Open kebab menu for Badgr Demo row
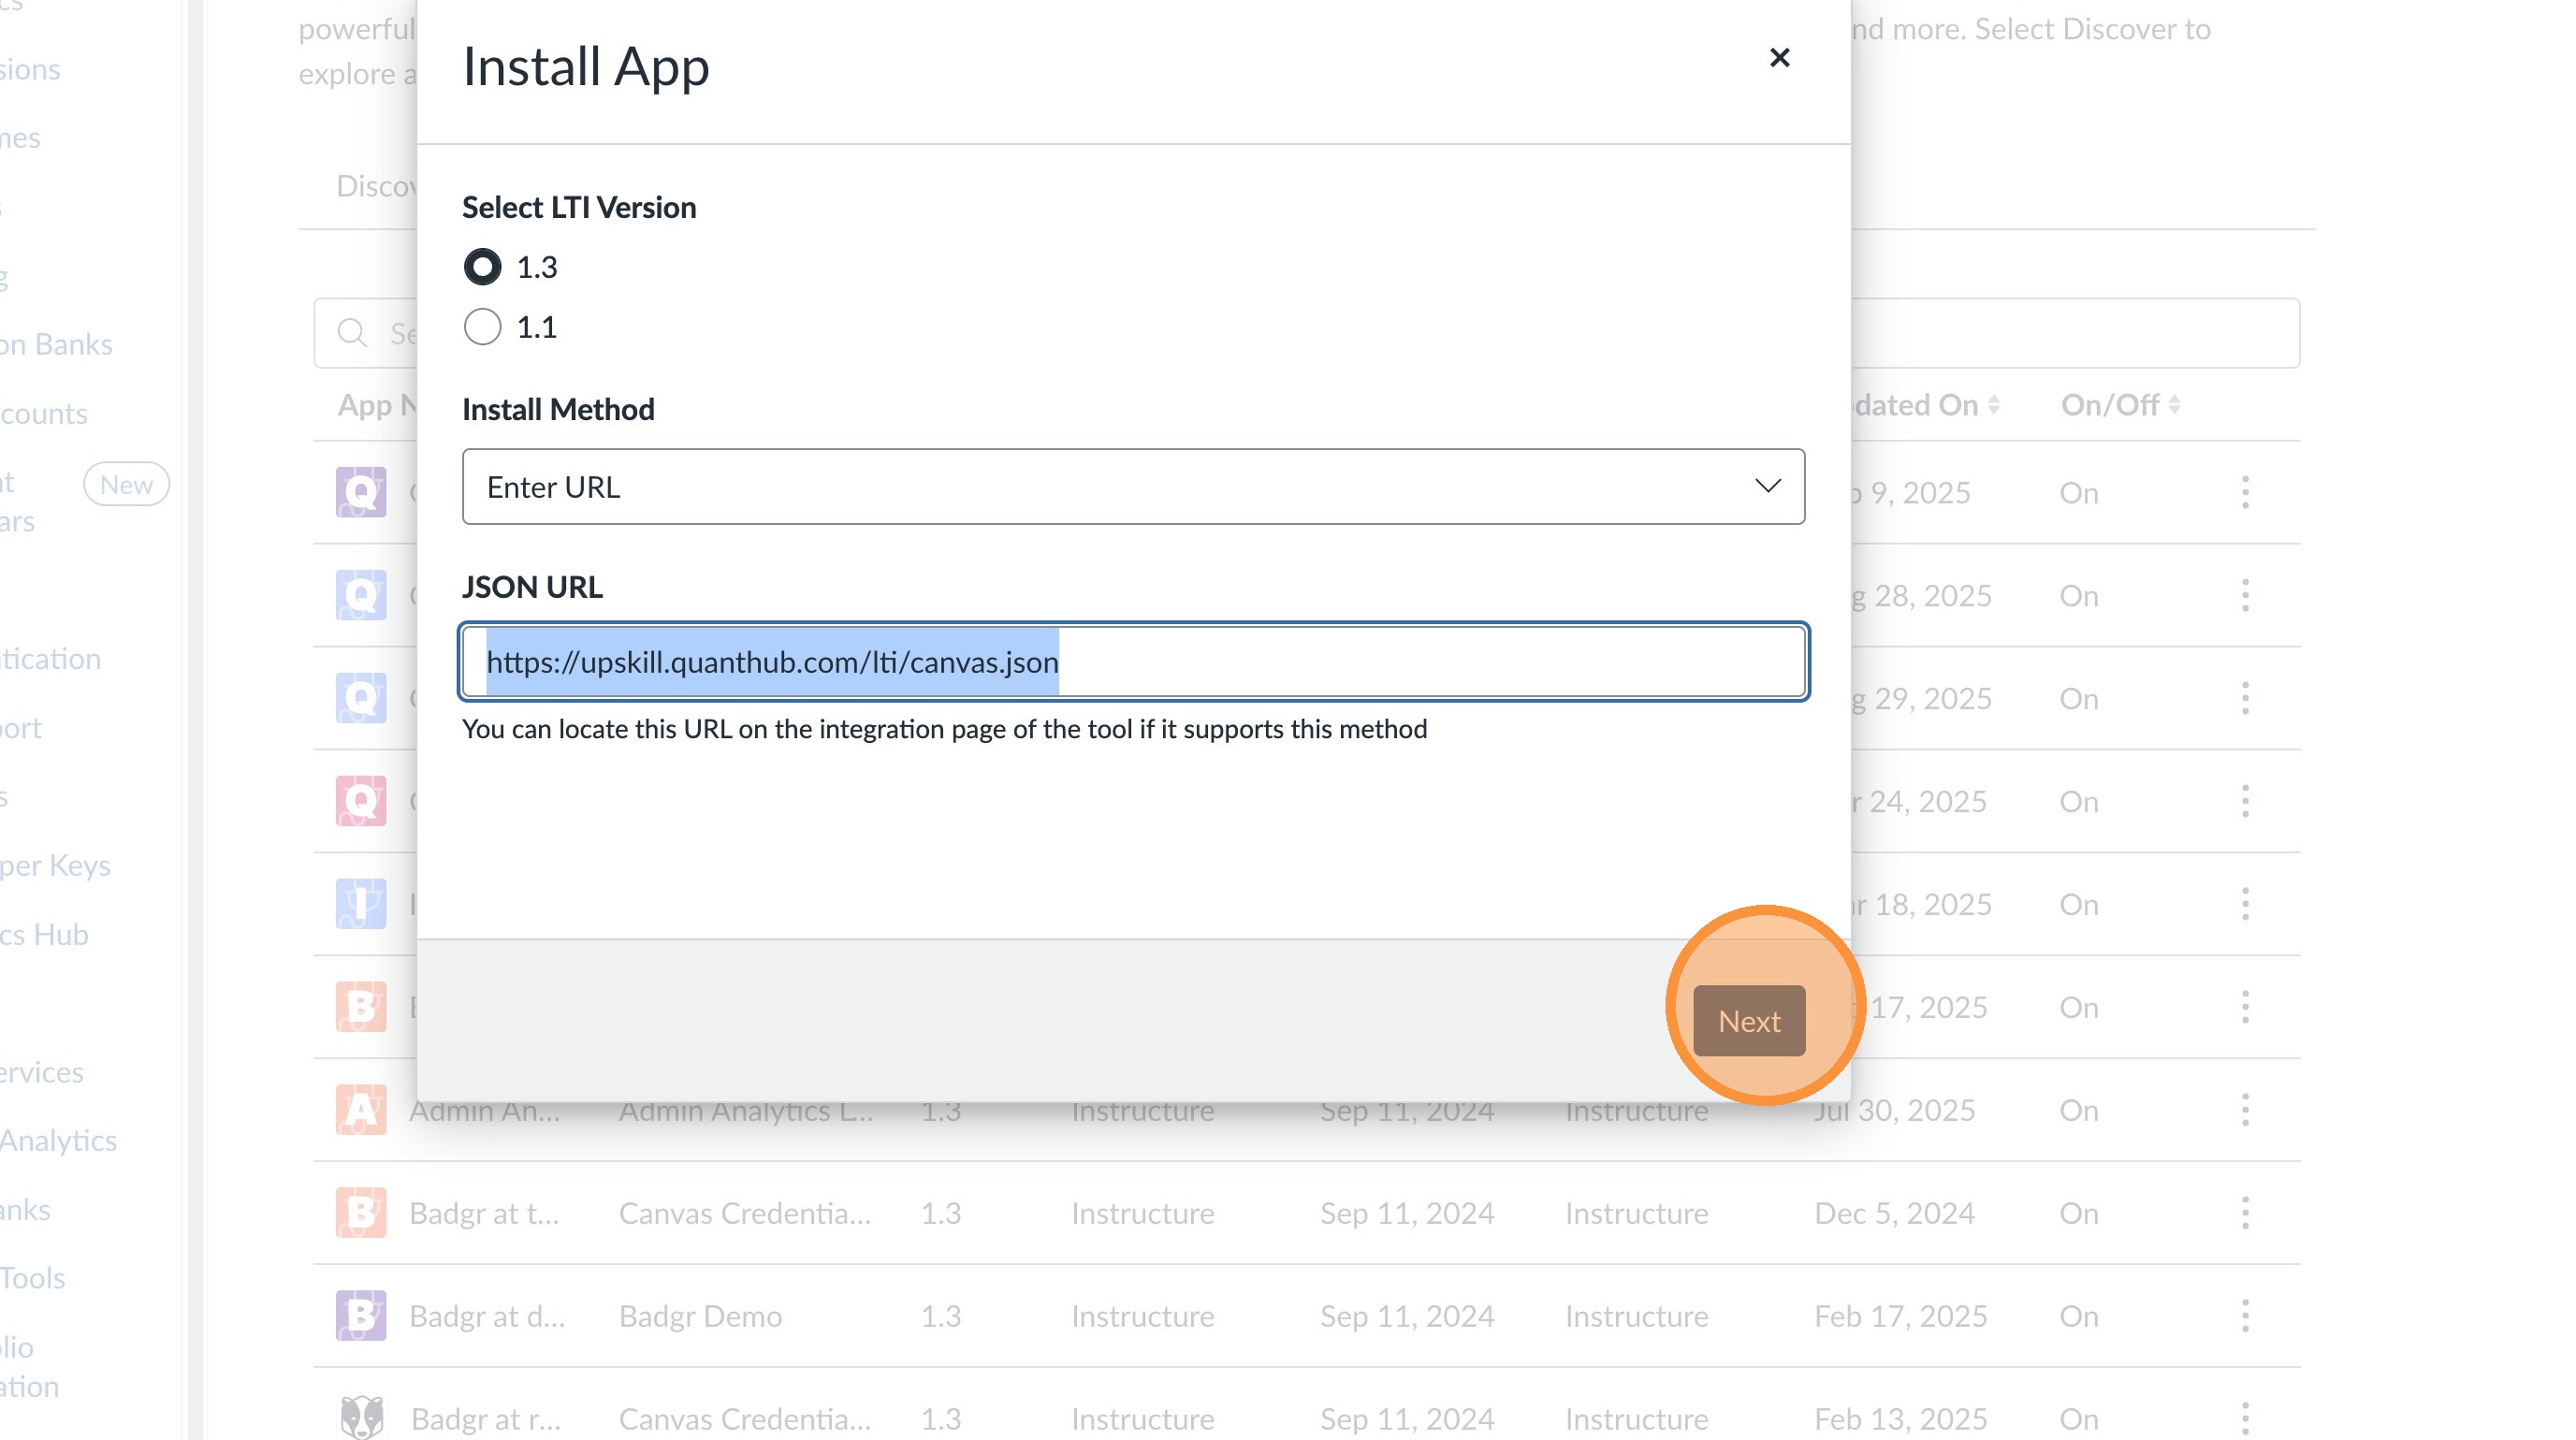 (2245, 1316)
